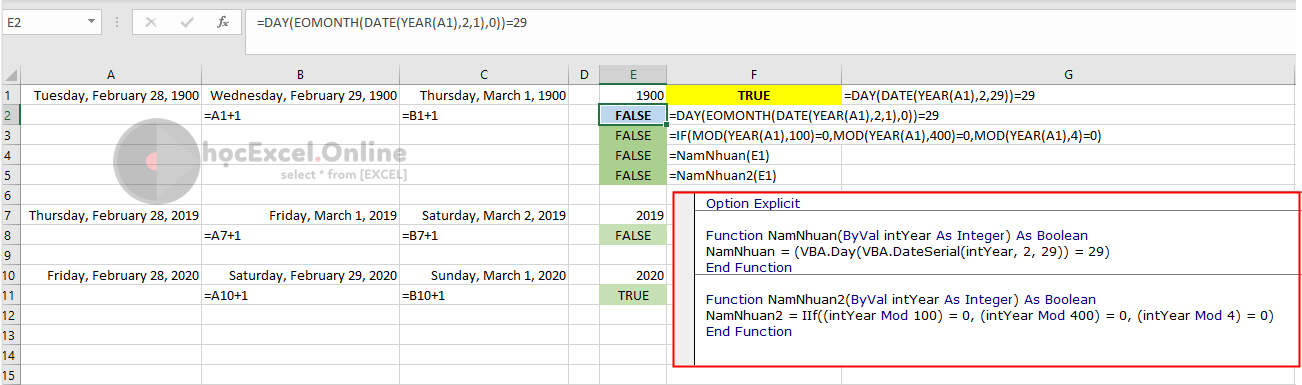Select column C header
This screenshot has width=1302, height=385.
(x=483, y=75)
